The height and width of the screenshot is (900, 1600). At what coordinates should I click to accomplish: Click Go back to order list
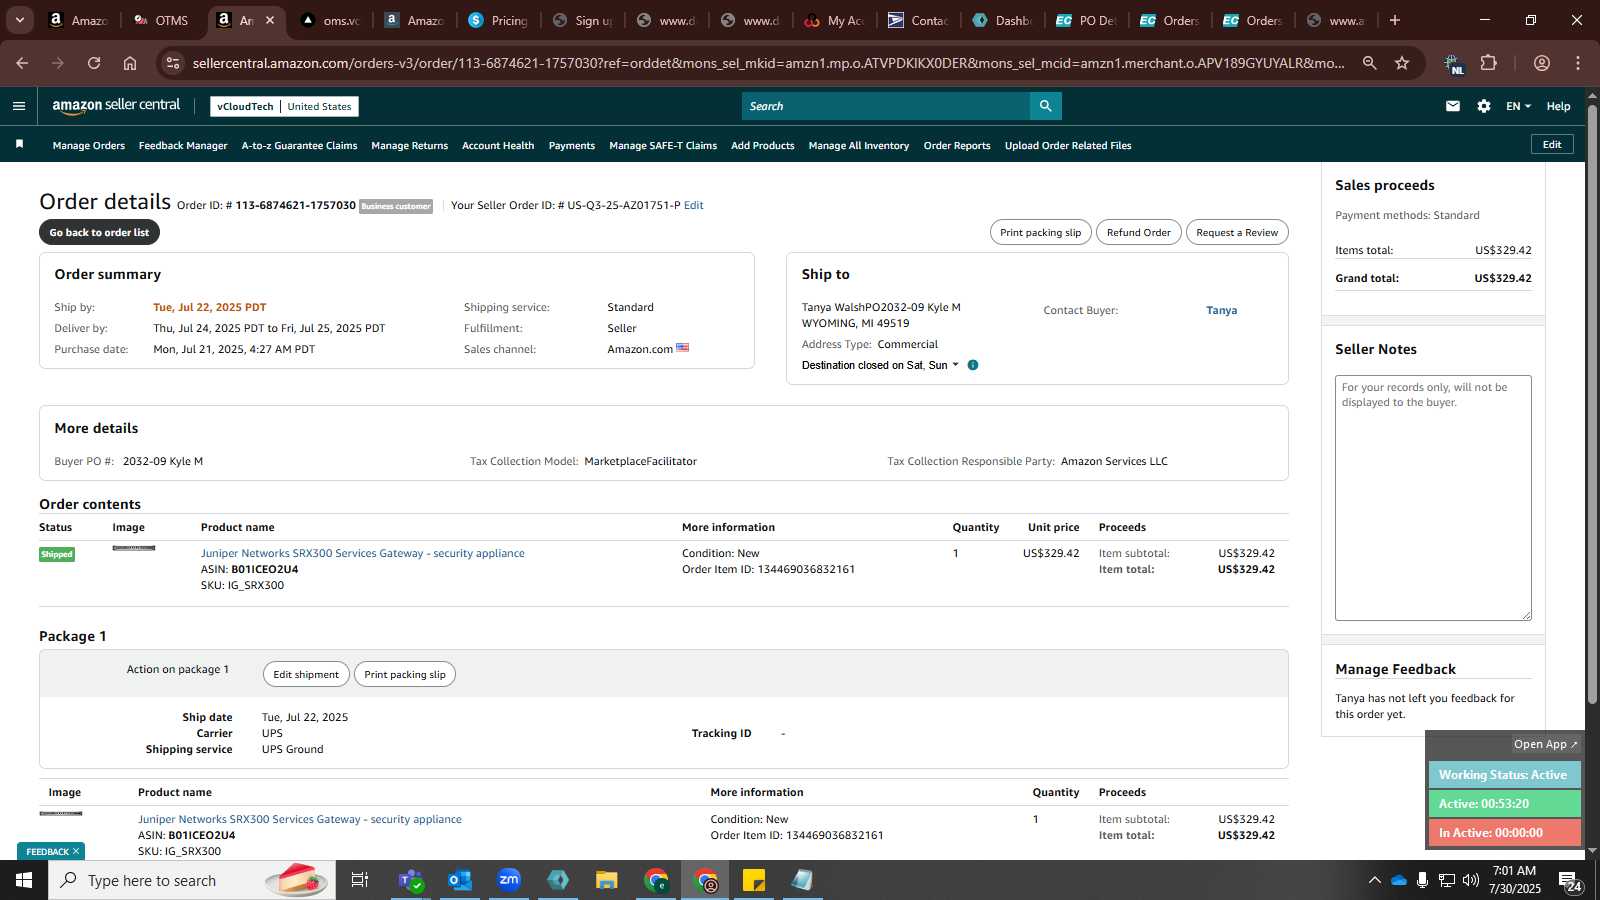[x=99, y=233]
